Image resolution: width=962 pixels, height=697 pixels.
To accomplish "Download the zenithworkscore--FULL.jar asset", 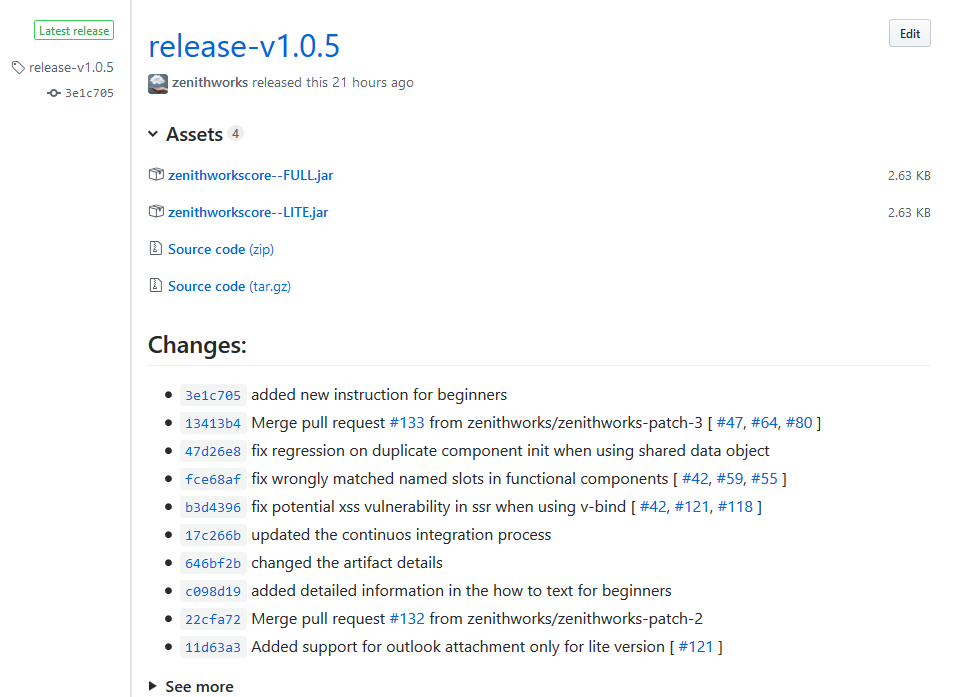I will pos(251,174).
